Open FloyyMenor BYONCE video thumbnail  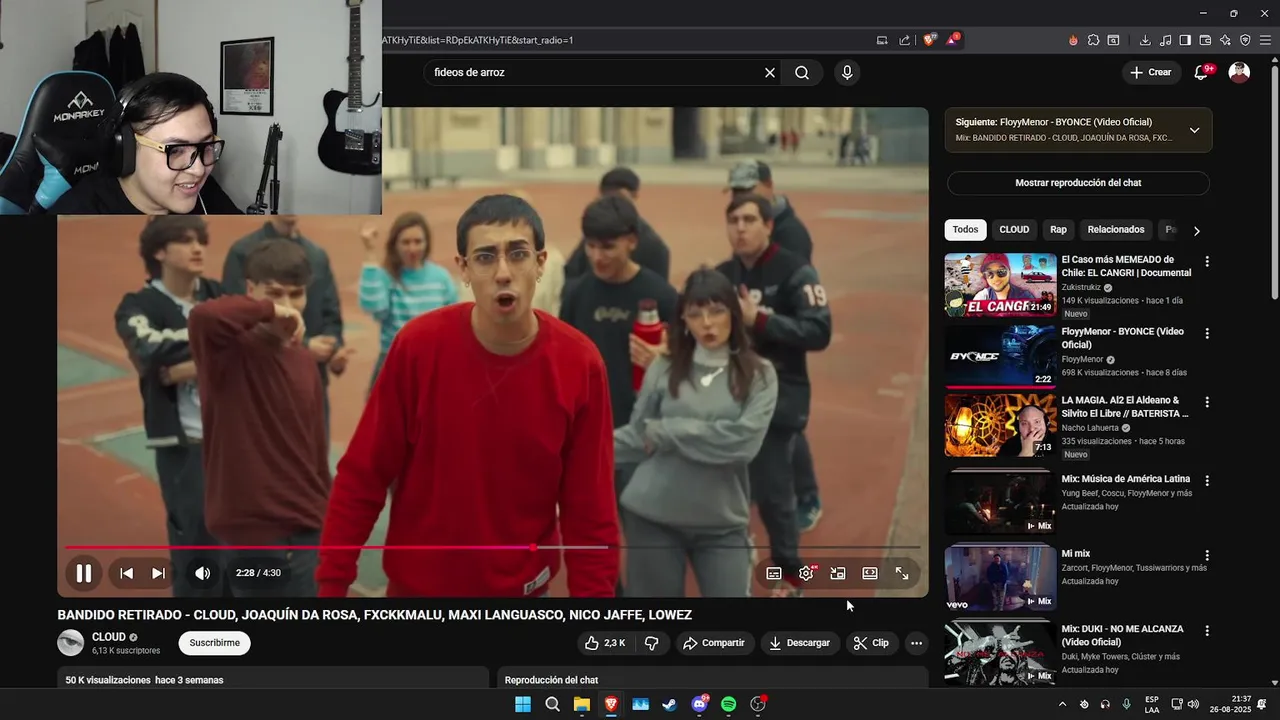point(1001,356)
